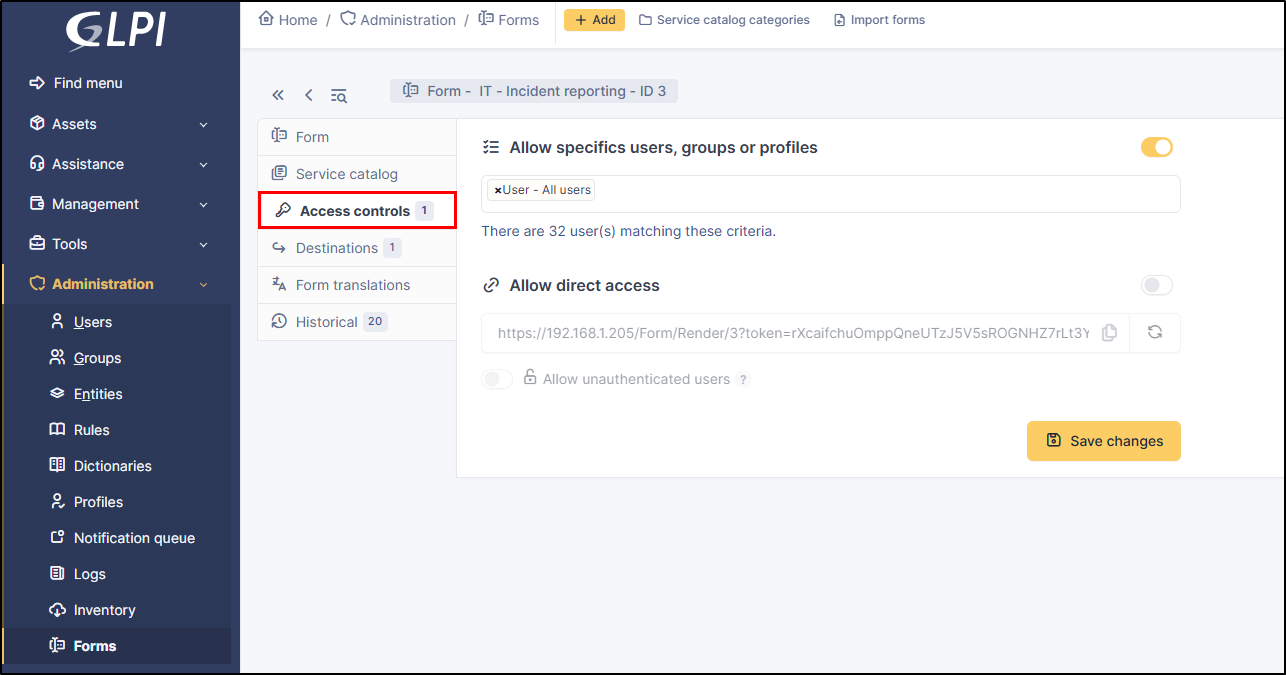Regenerate the direct access token
The height and width of the screenshot is (675, 1286).
click(x=1155, y=333)
